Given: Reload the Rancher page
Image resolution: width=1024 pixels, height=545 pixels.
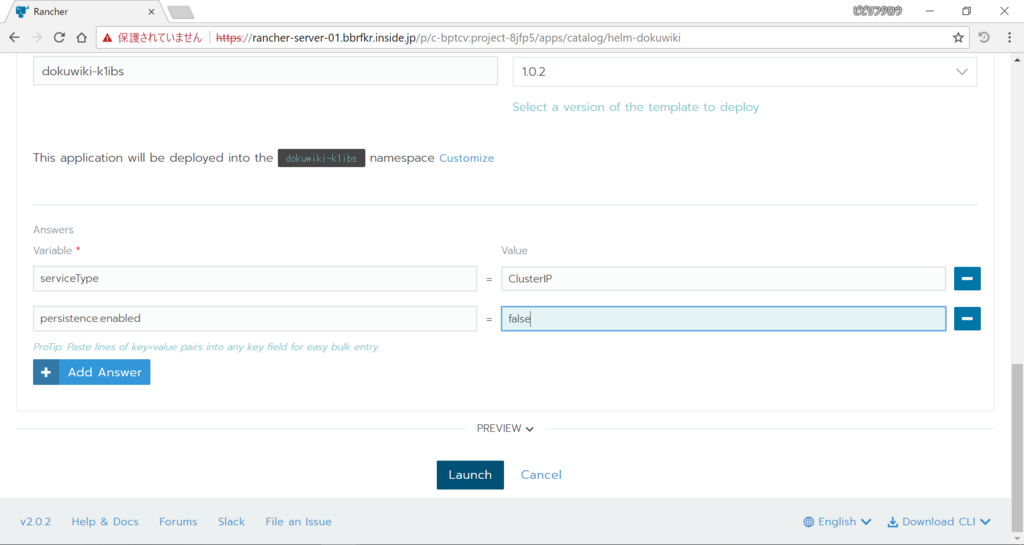Looking at the screenshot, I should click(59, 38).
